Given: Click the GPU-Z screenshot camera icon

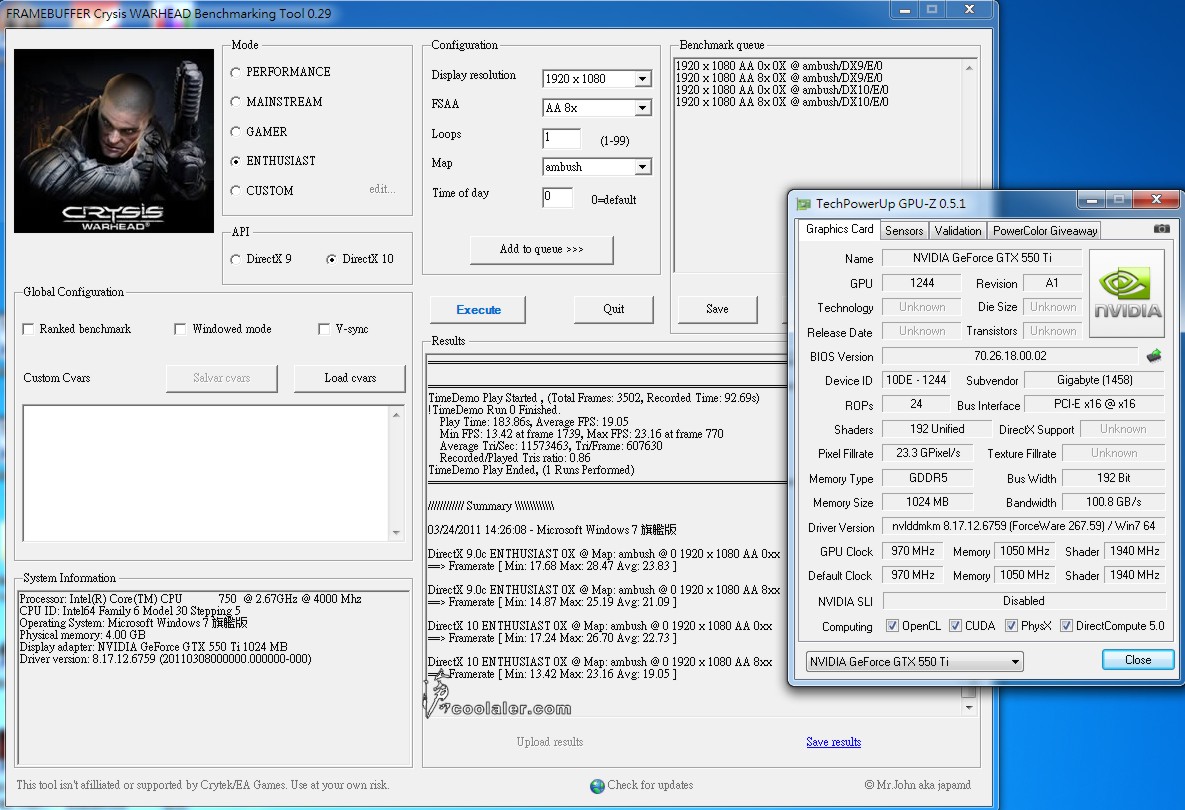Looking at the screenshot, I should coord(1162,228).
